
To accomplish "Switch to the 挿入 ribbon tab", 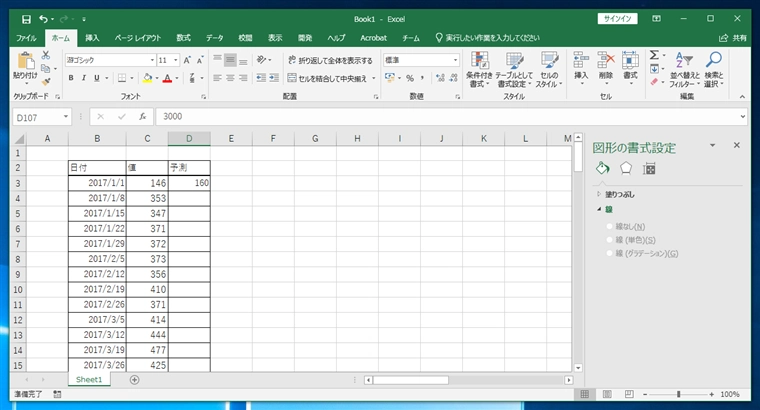I will 92,37.
